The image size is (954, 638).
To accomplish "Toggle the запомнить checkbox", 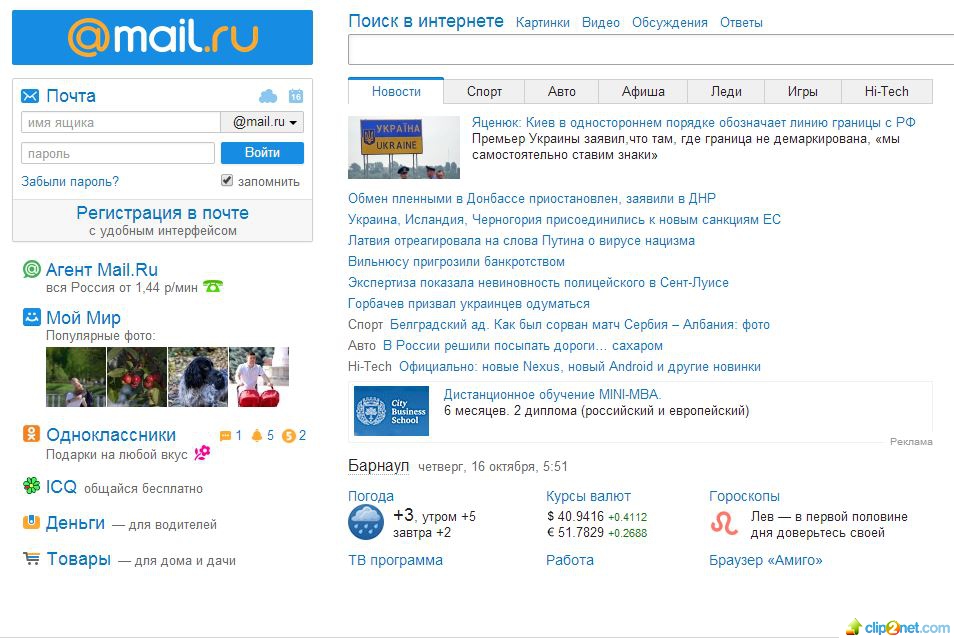I will [227, 180].
